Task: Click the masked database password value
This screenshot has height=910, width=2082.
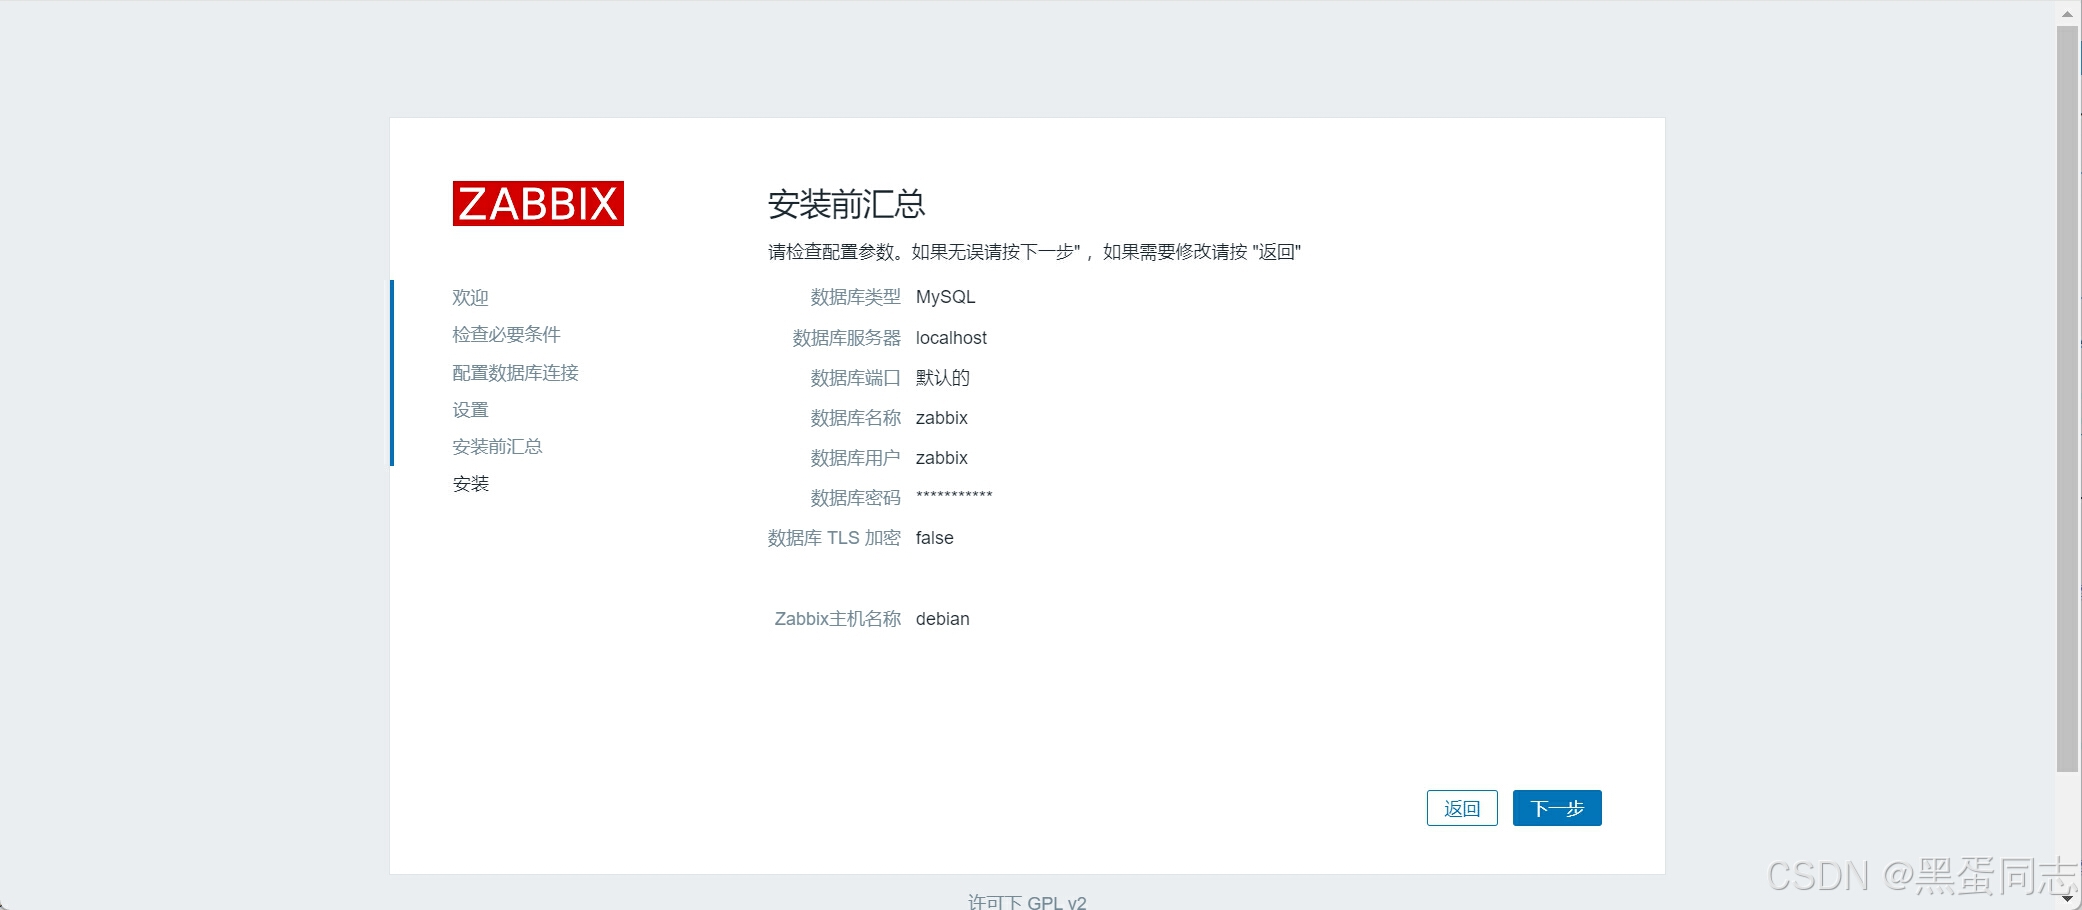Action: pos(954,496)
